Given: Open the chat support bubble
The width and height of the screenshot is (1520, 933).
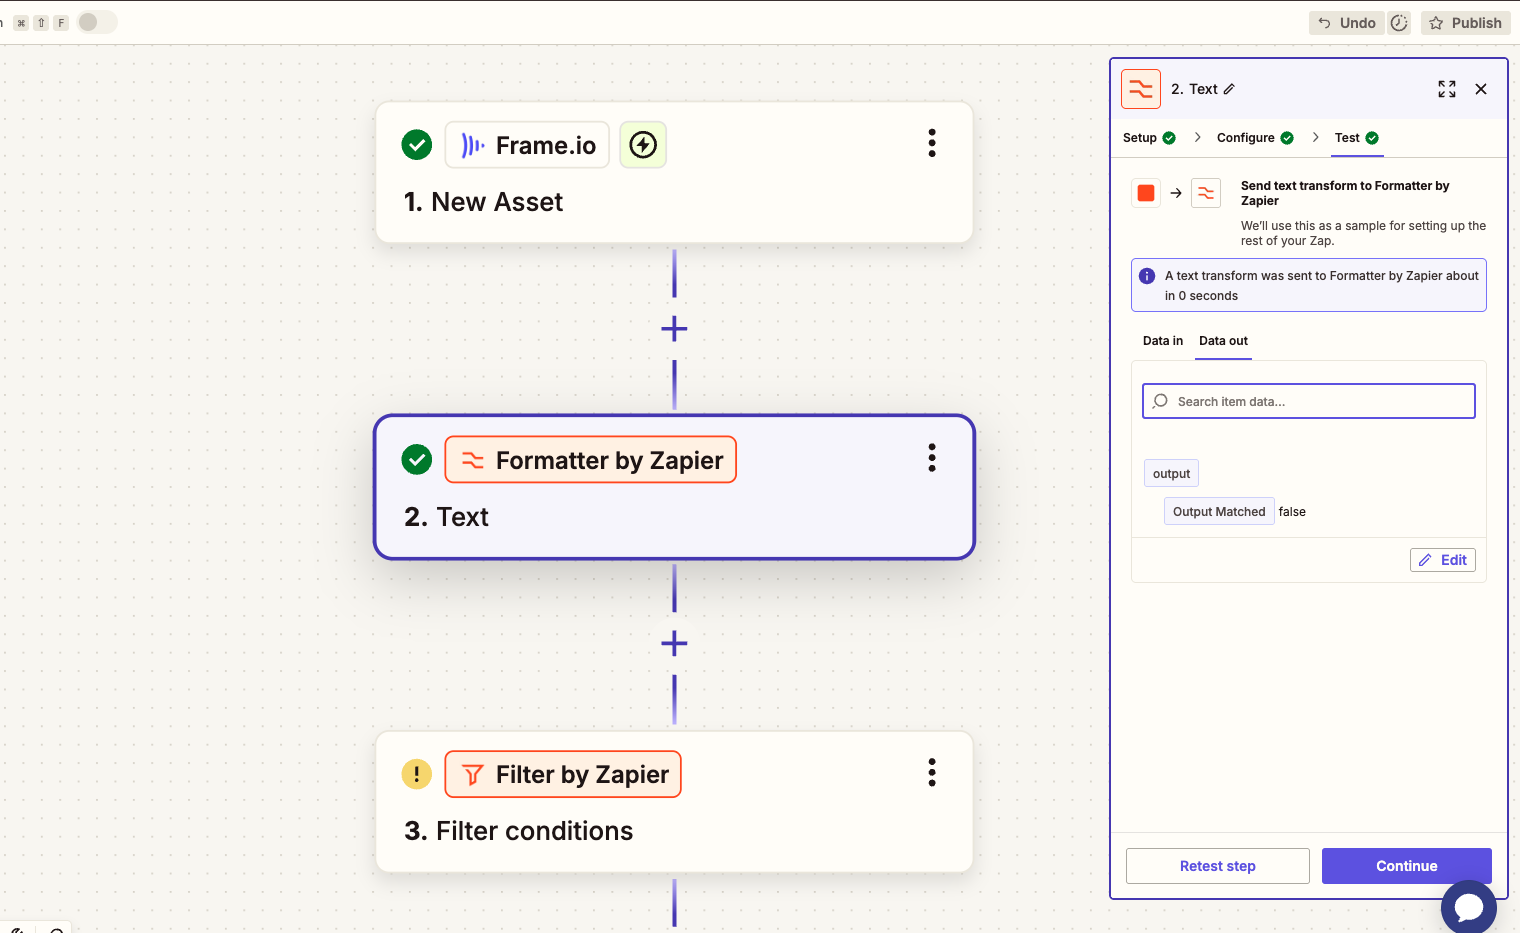Looking at the screenshot, I should (x=1469, y=906).
